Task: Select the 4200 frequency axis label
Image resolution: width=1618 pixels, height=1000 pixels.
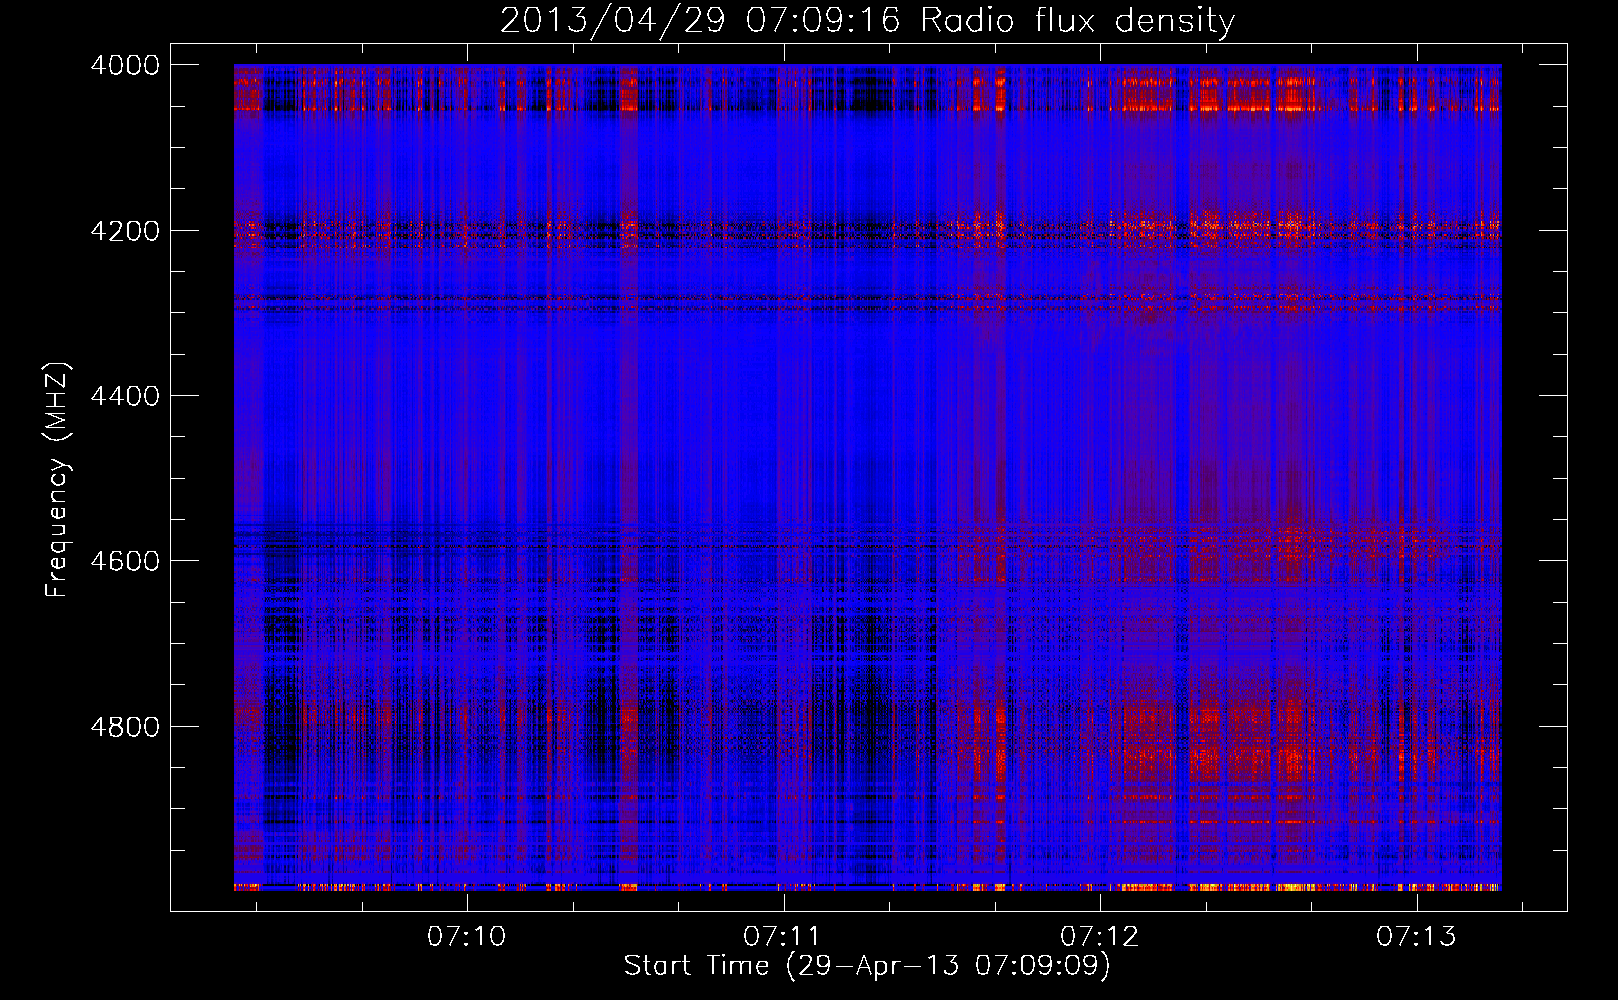Action: pos(125,231)
